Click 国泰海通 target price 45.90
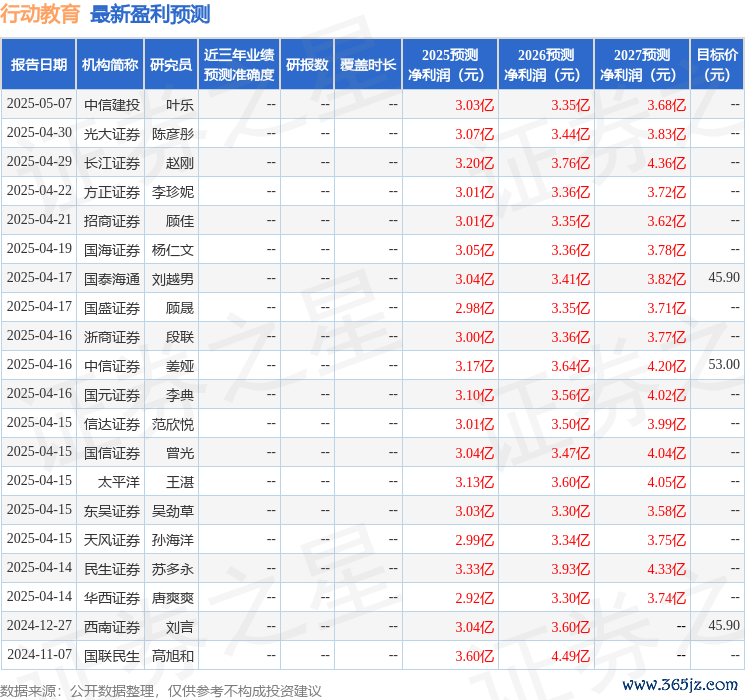Image resolution: width=745 pixels, height=700 pixels. (x=724, y=278)
